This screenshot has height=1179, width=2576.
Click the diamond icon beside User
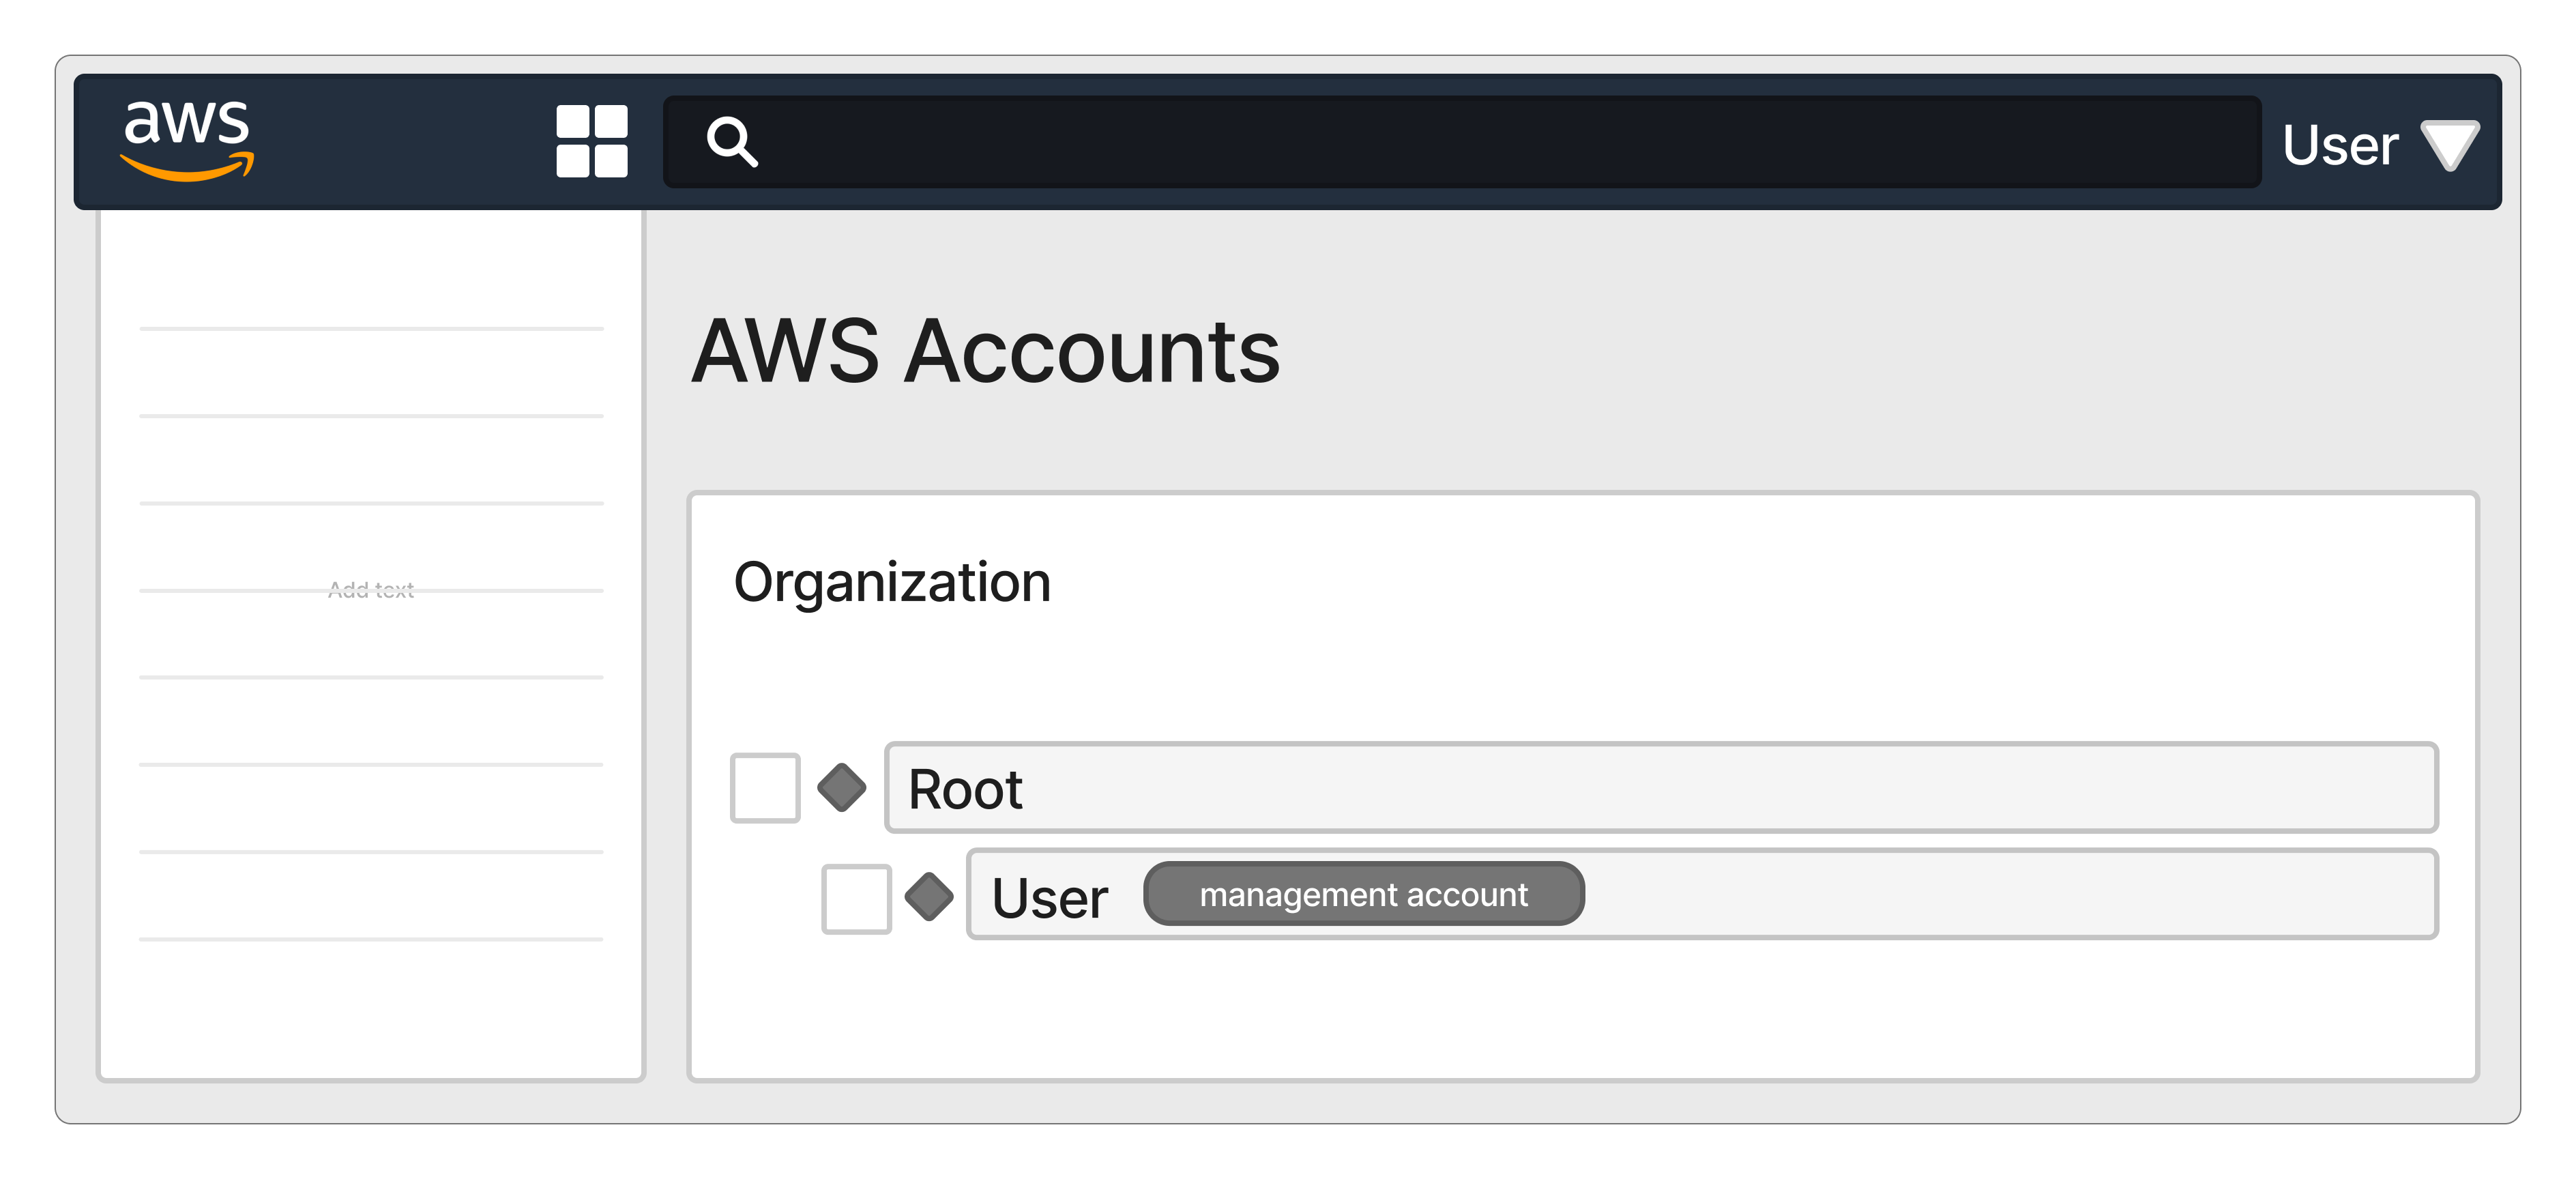point(929,896)
